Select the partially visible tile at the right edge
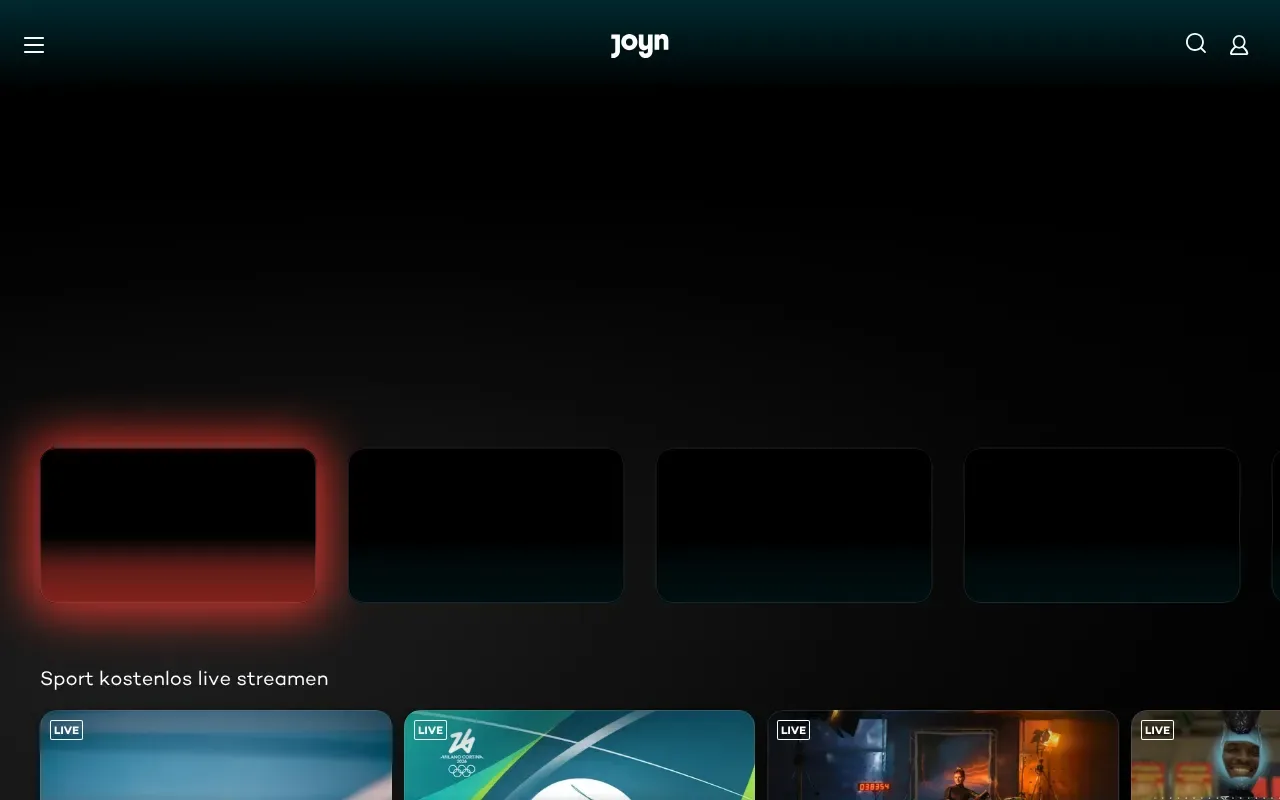 tap(1275, 525)
